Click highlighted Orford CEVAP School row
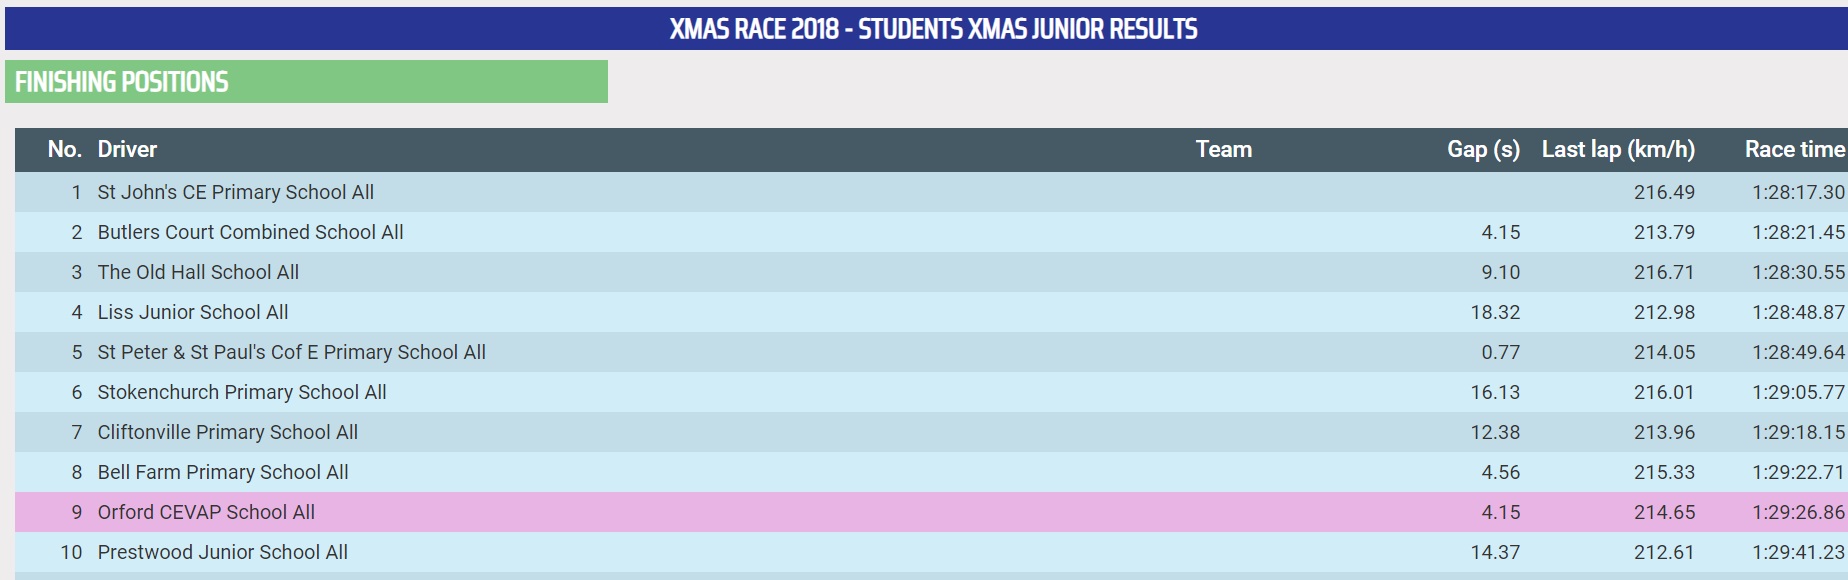 pyautogui.click(x=206, y=512)
